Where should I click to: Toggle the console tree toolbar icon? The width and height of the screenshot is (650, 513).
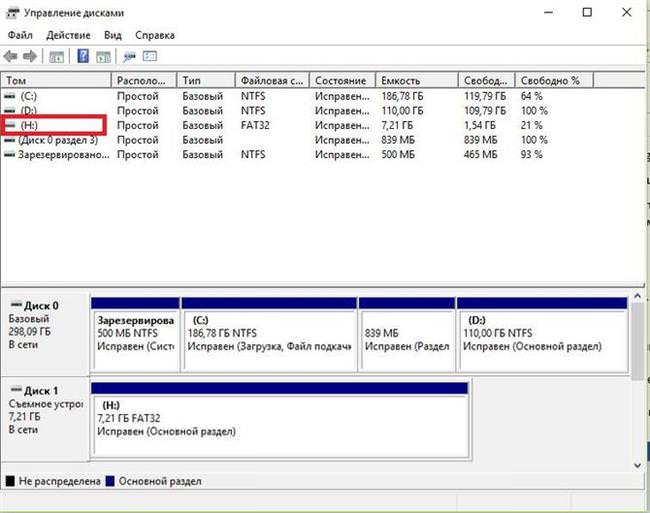coord(56,56)
